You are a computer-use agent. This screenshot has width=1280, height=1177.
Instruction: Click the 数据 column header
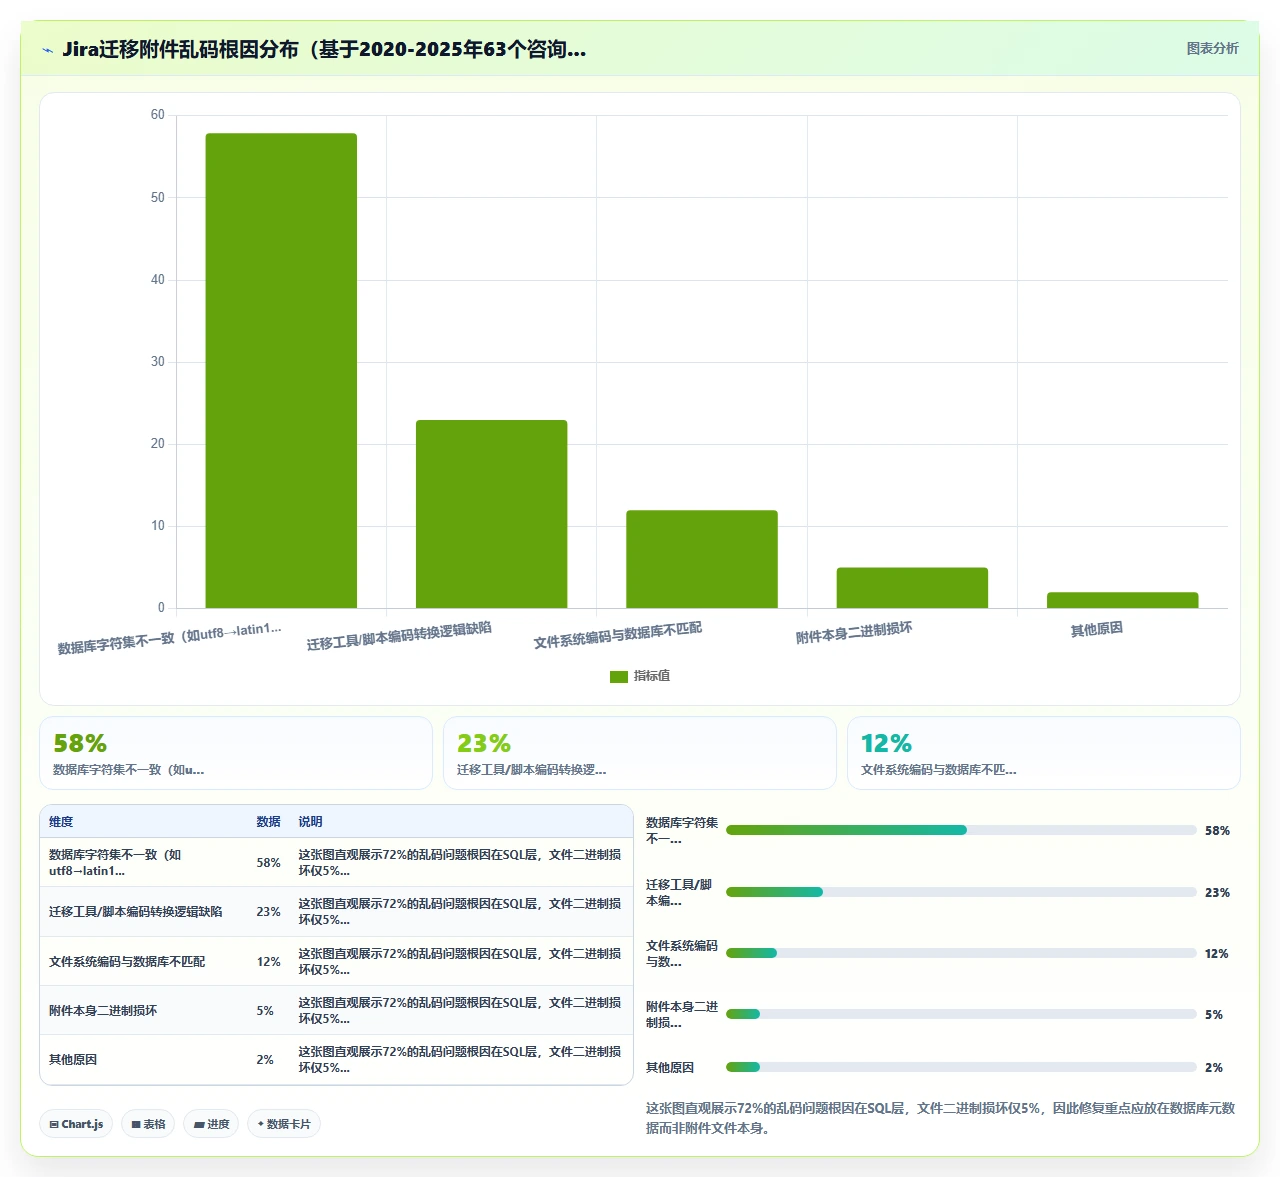click(268, 822)
